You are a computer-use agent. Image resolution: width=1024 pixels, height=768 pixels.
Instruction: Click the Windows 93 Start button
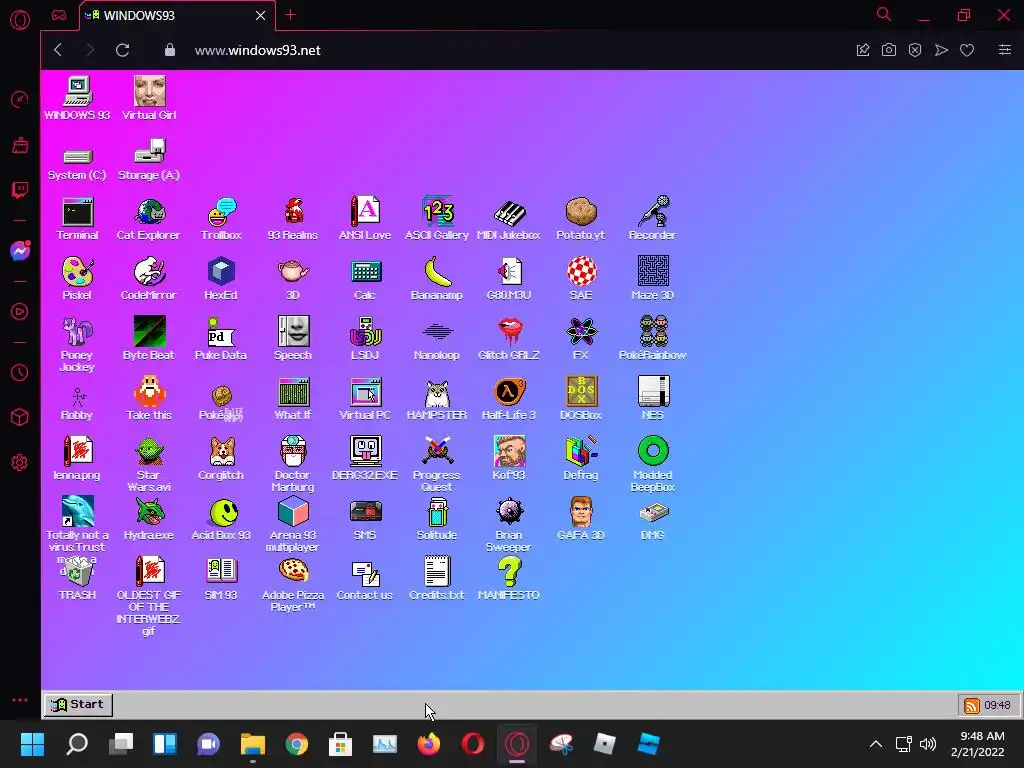78,705
